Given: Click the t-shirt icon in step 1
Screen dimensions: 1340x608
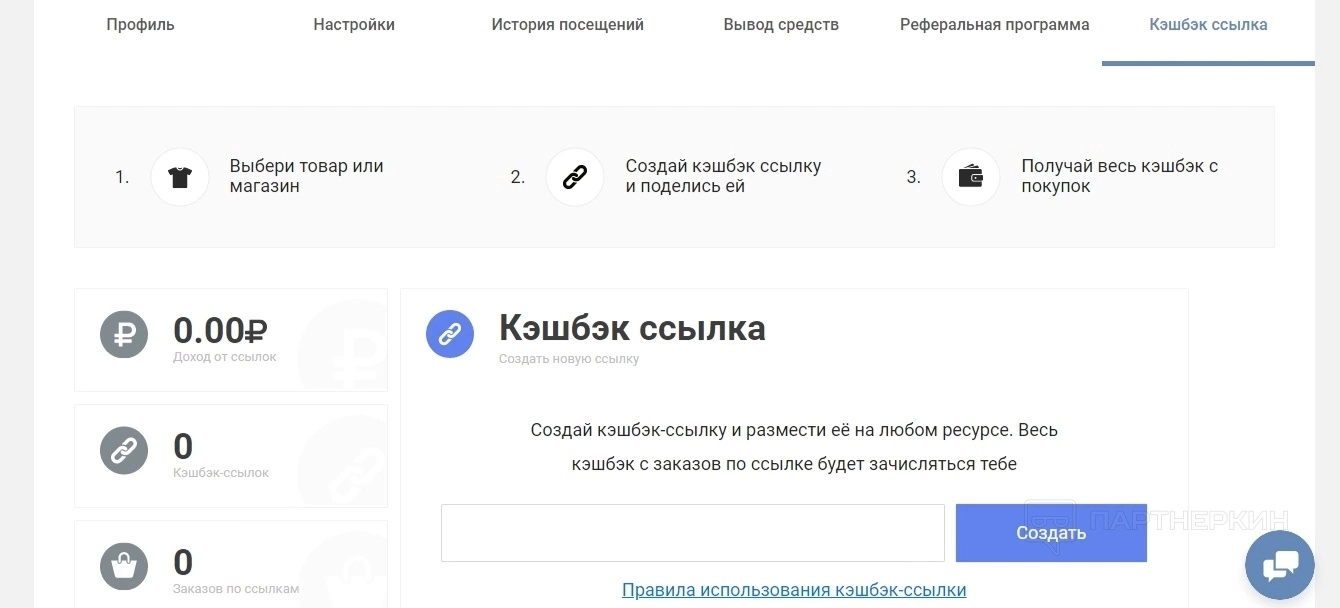Looking at the screenshot, I should tap(180, 177).
